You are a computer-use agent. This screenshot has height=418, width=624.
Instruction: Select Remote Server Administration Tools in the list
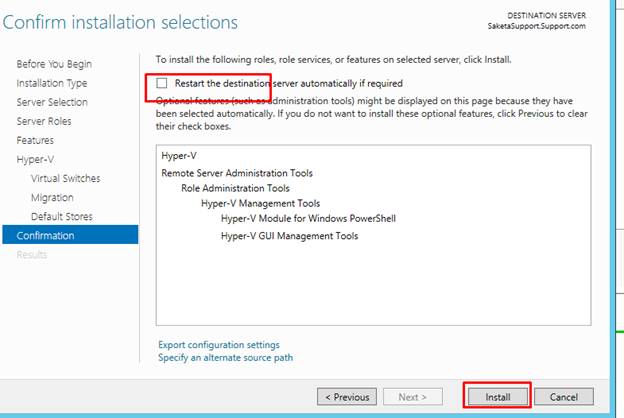(x=236, y=173)
